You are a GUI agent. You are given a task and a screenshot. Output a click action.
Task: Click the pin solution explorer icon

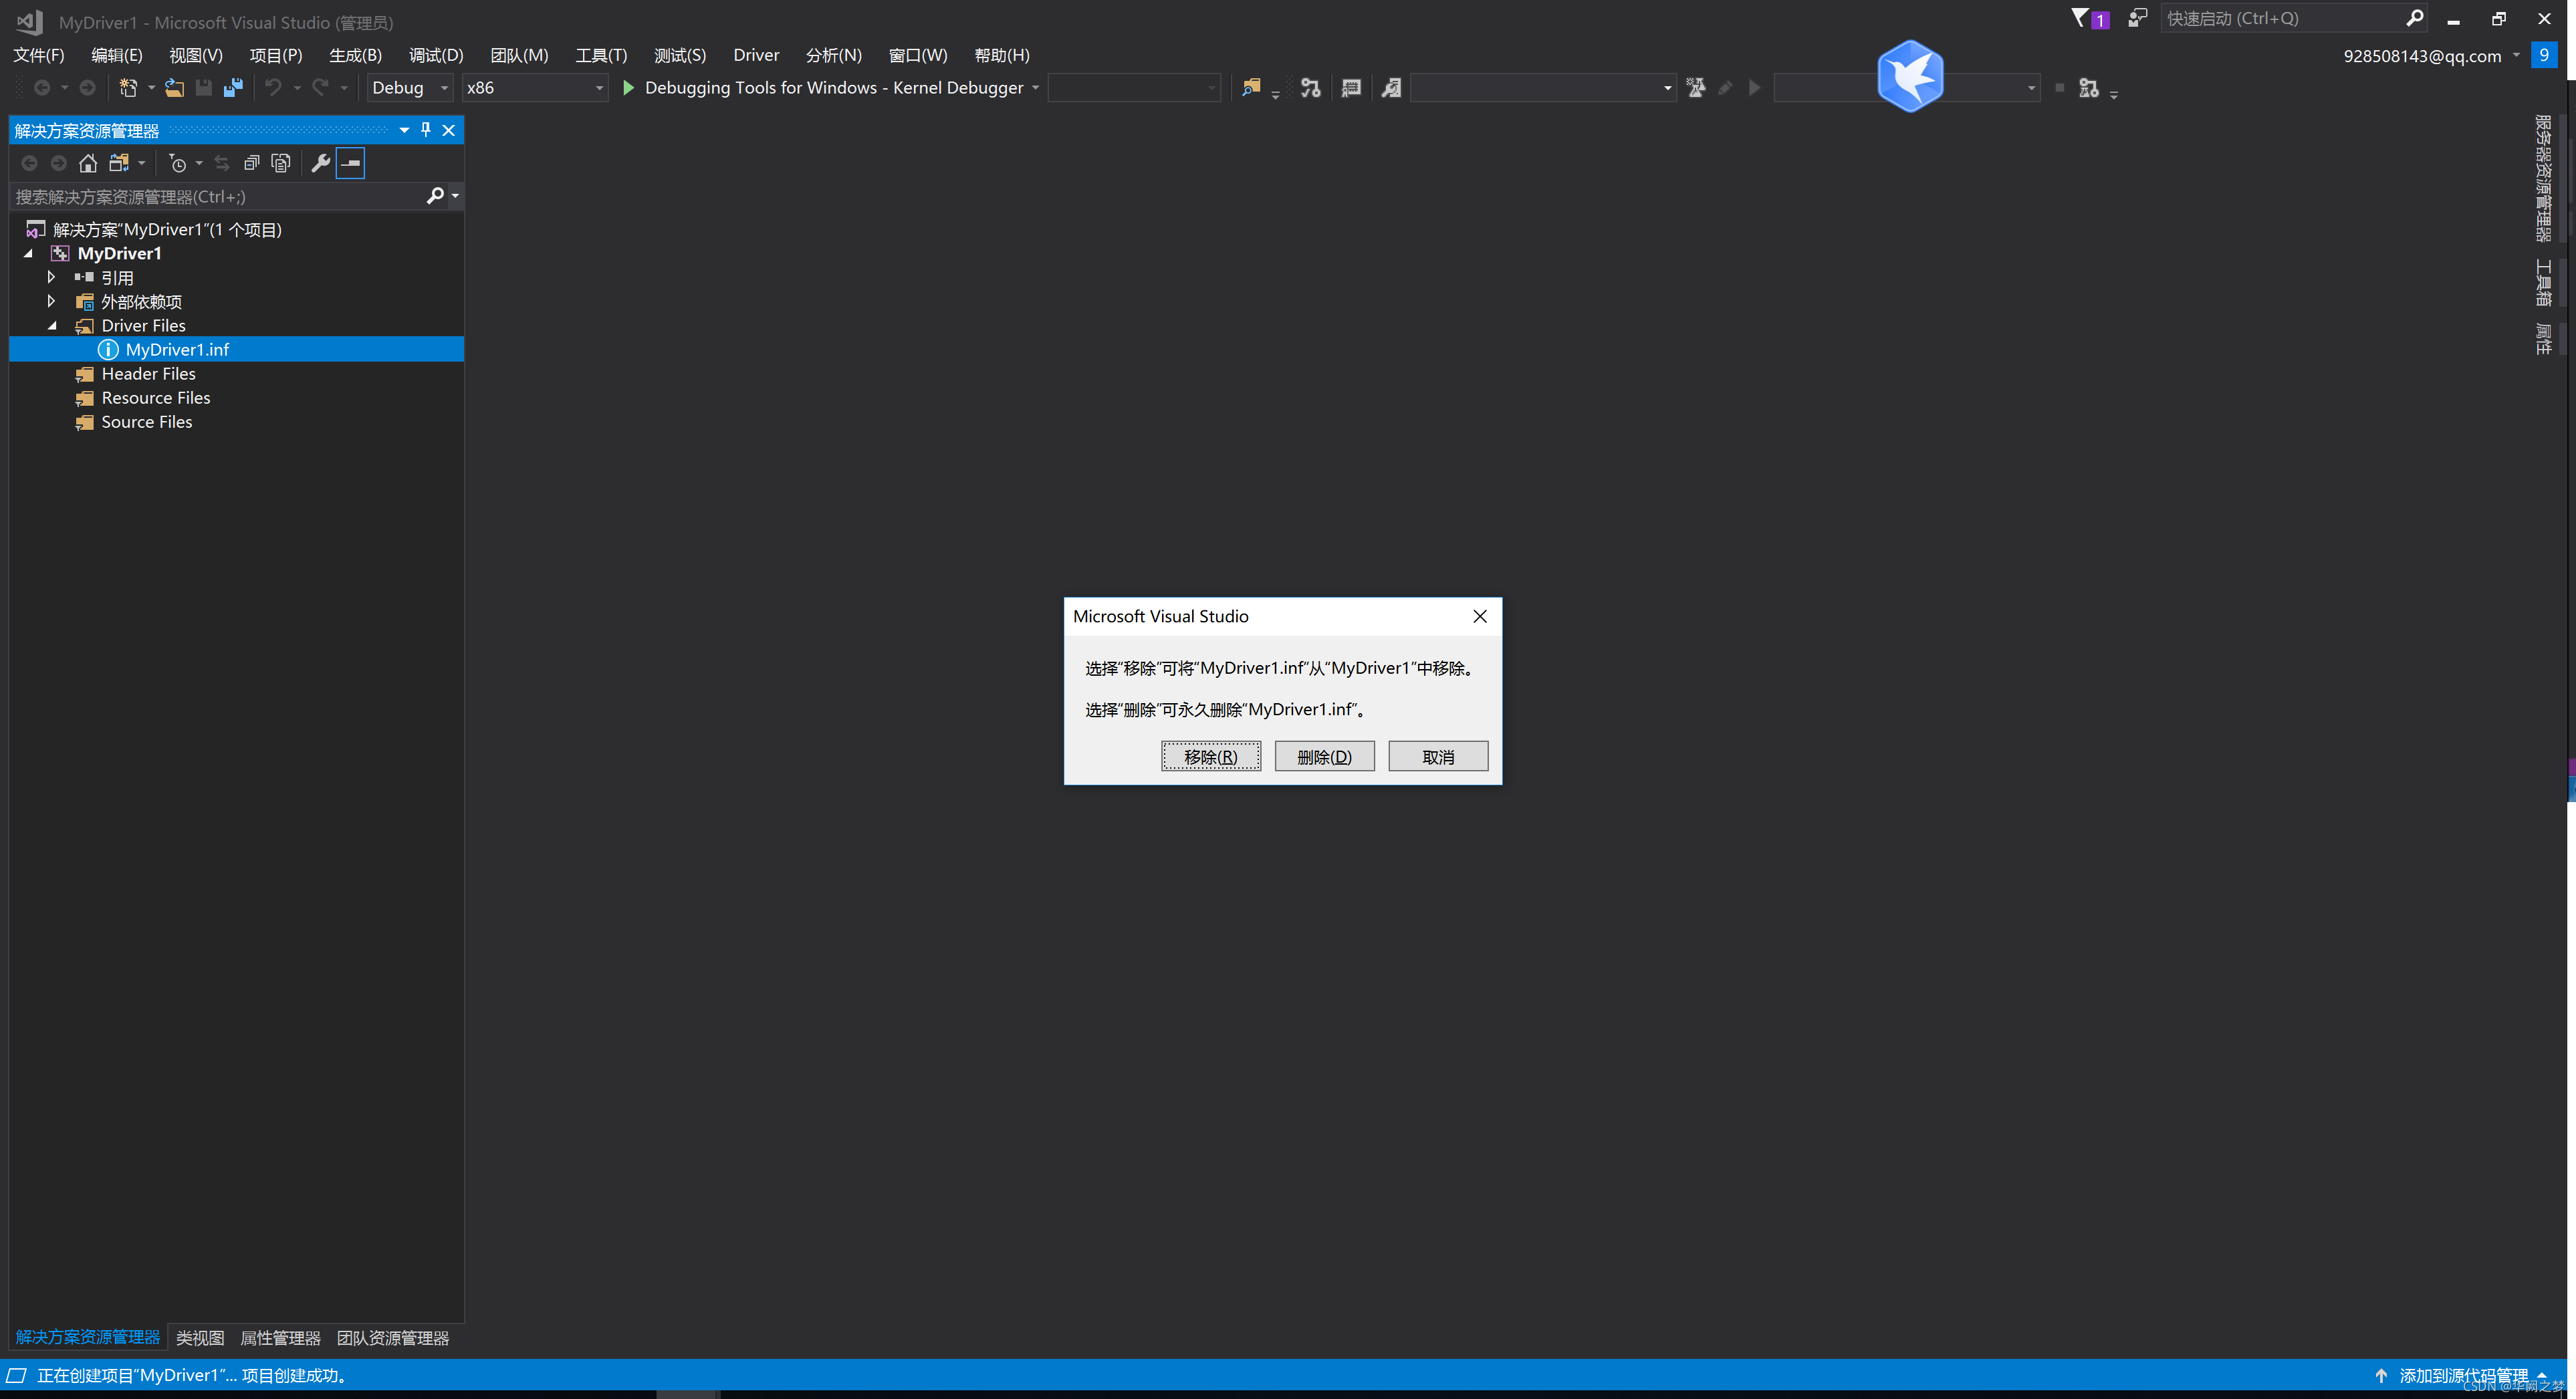click(x=426, y=129)
